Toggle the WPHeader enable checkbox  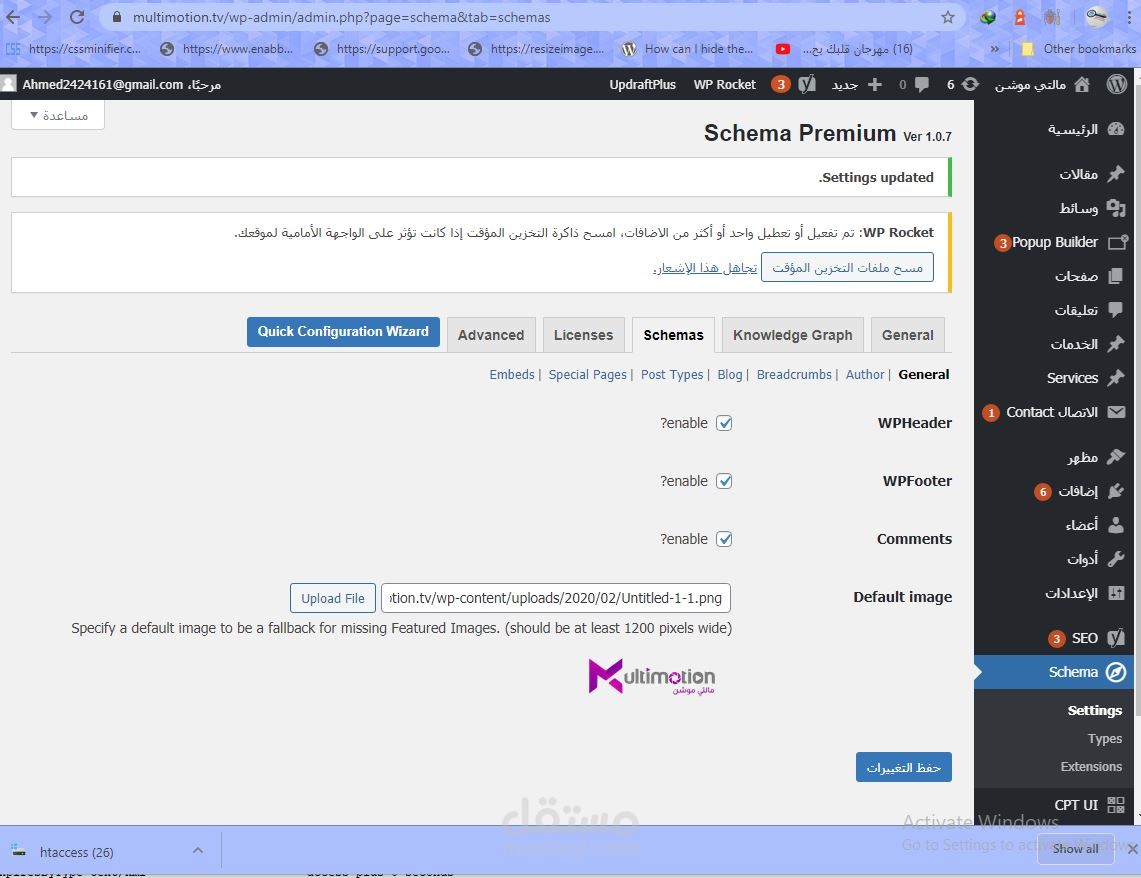coord(723,423)
